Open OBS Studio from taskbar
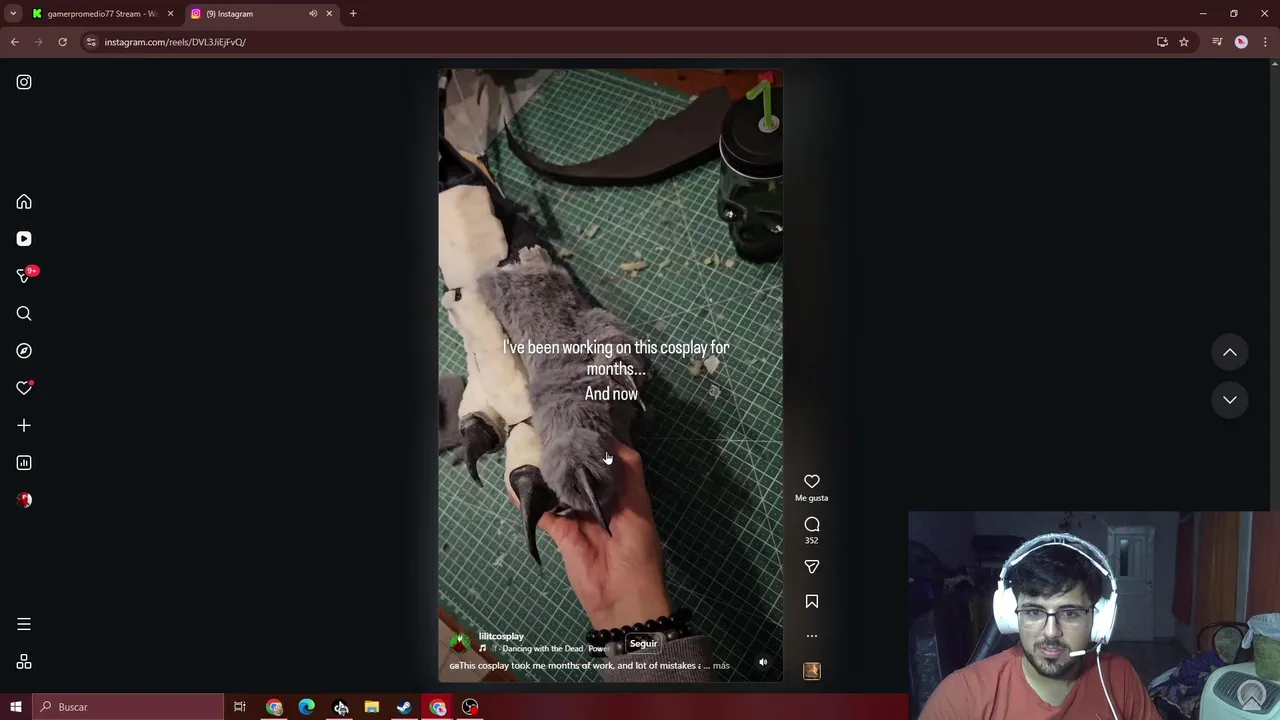Screen dimensions: 1280x720 (470, 707)
